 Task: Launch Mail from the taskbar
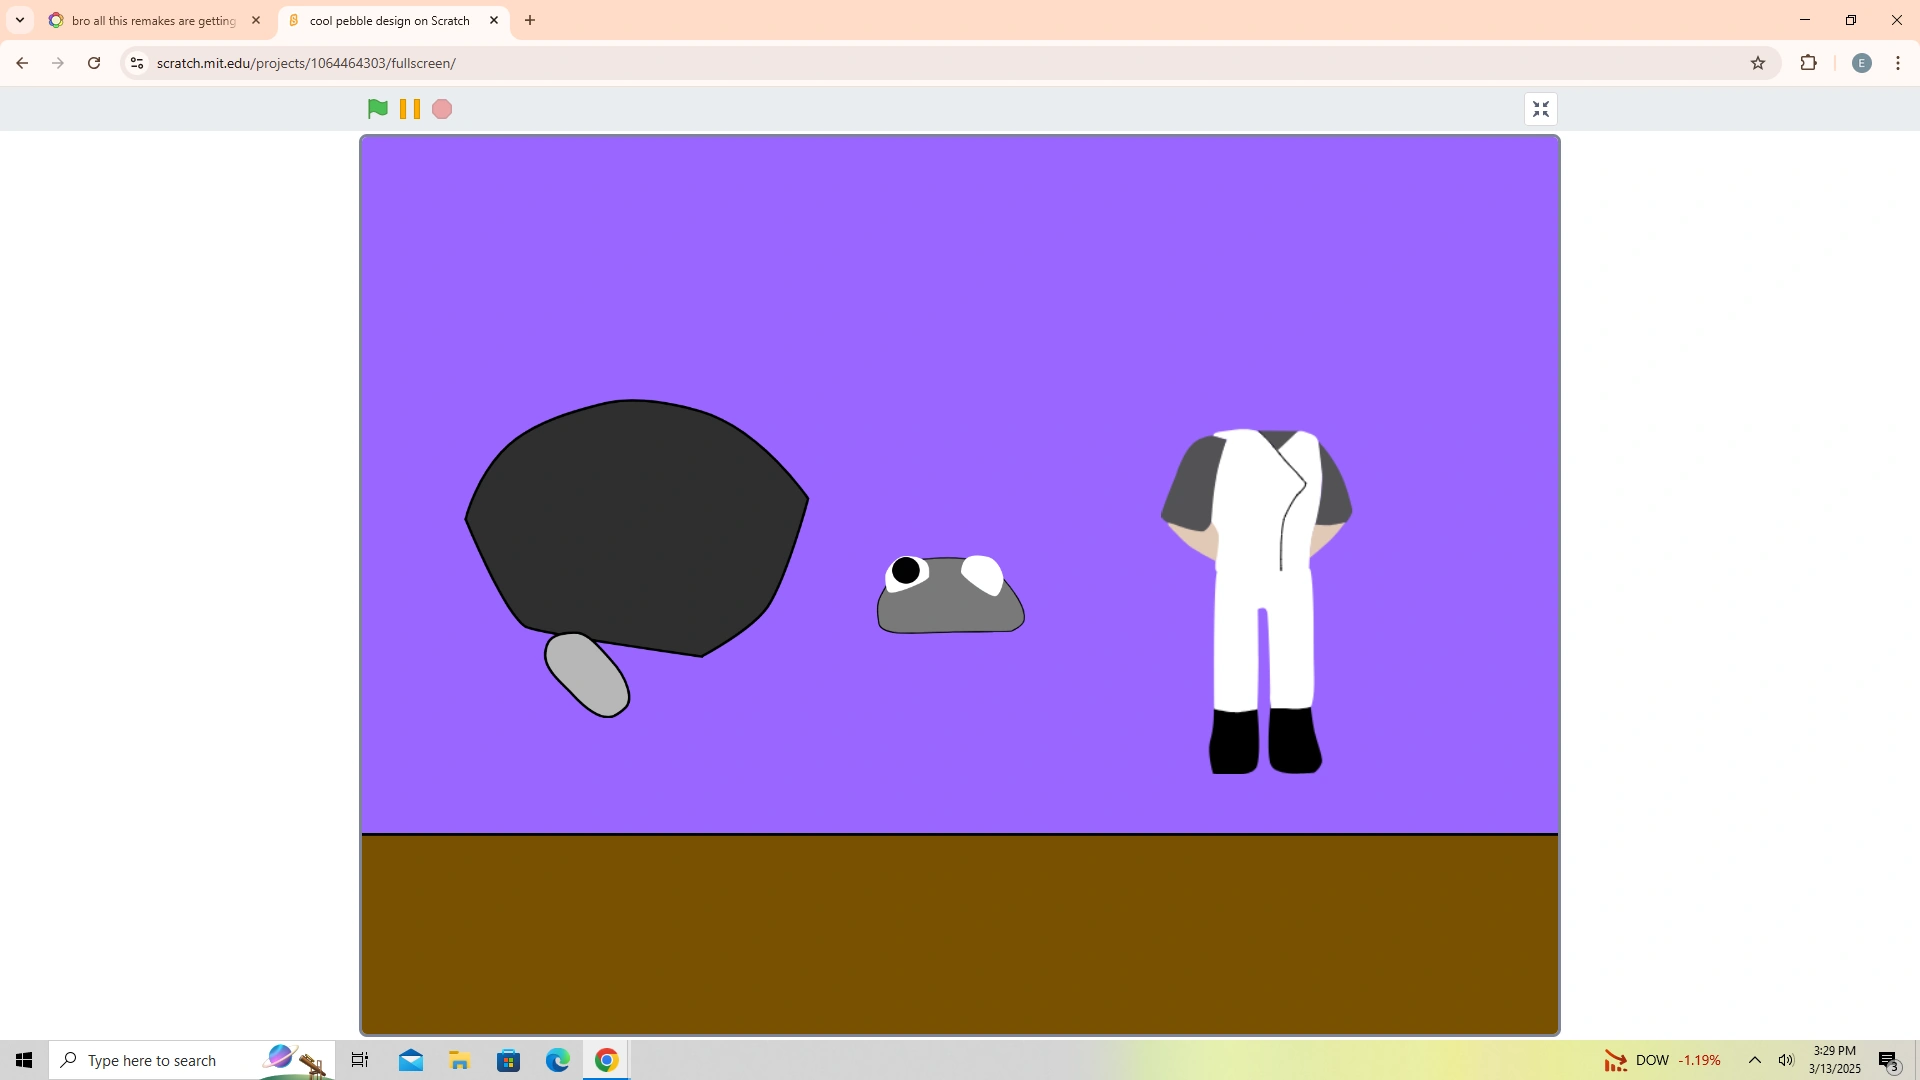pyautogui.click(x=410, y=1060)
